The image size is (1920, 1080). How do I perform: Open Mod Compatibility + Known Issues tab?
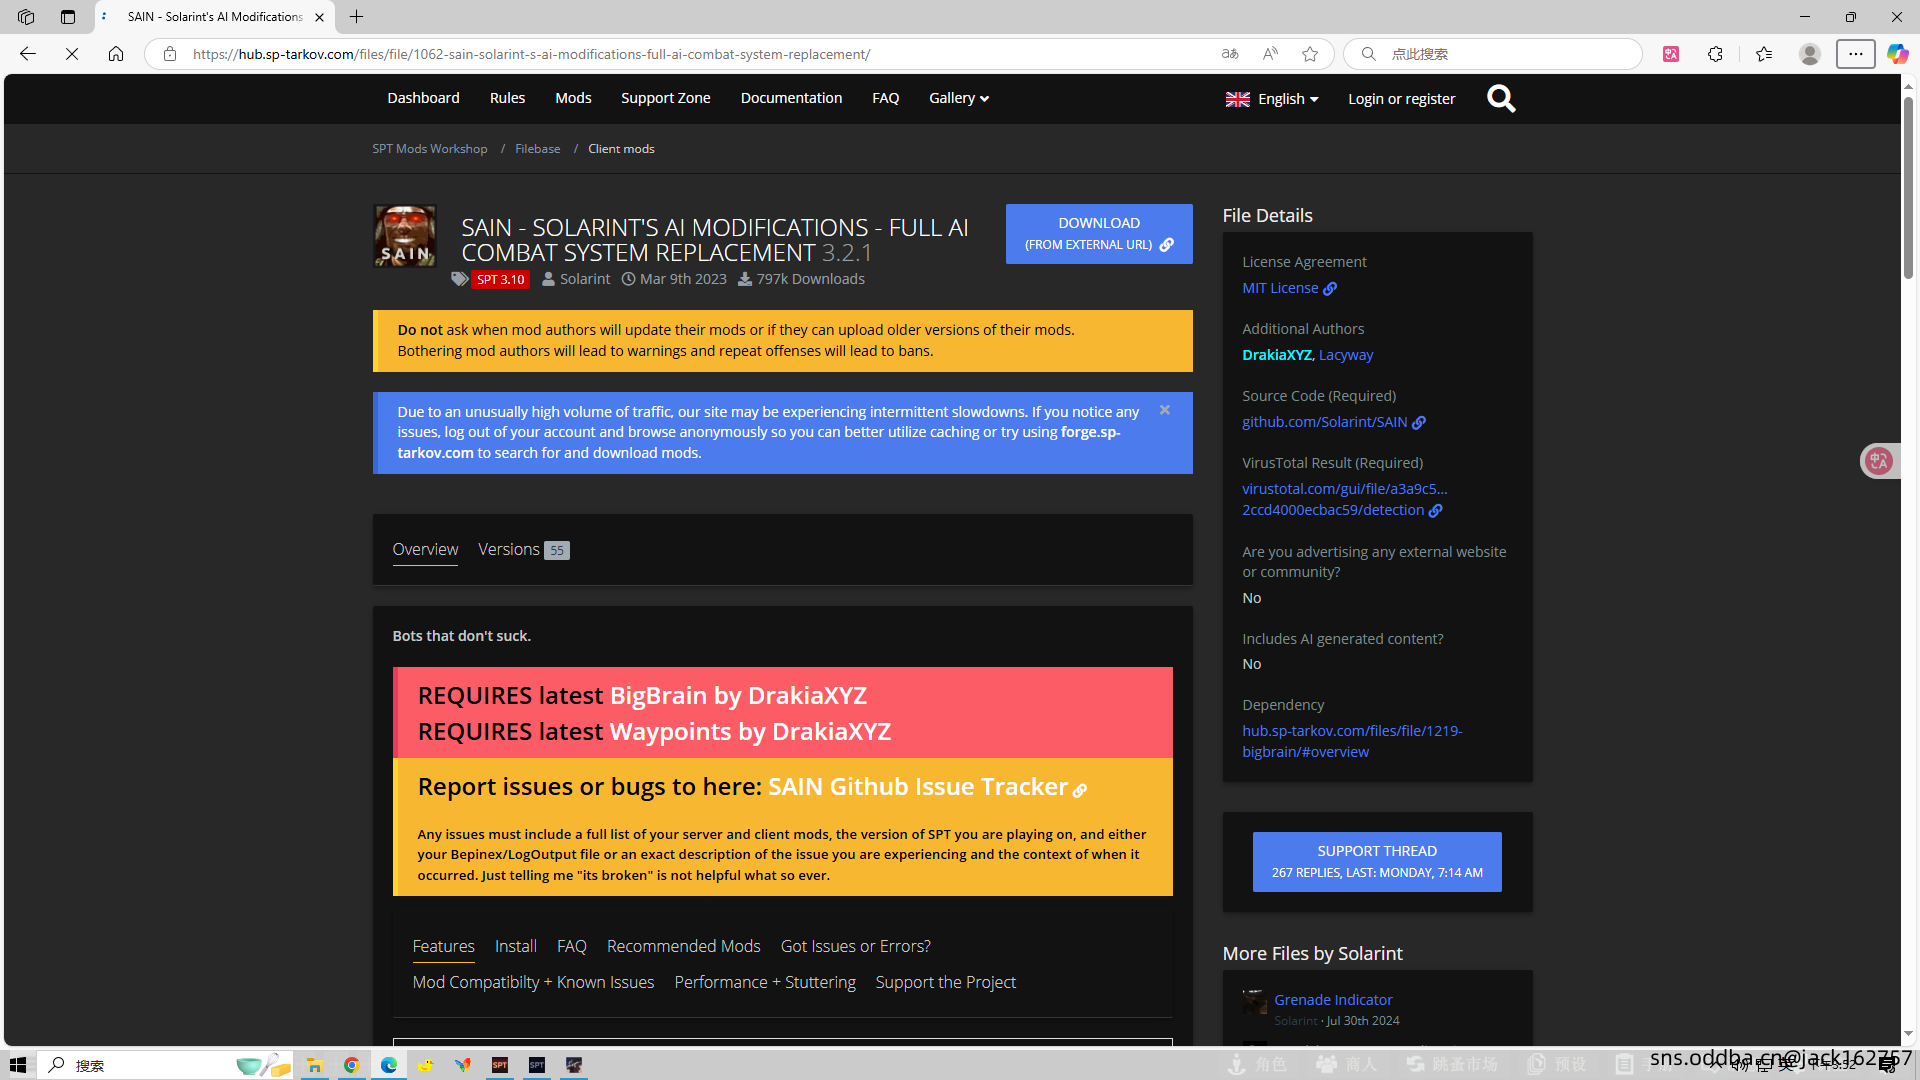pyautogui.click(x=533, y=982)
